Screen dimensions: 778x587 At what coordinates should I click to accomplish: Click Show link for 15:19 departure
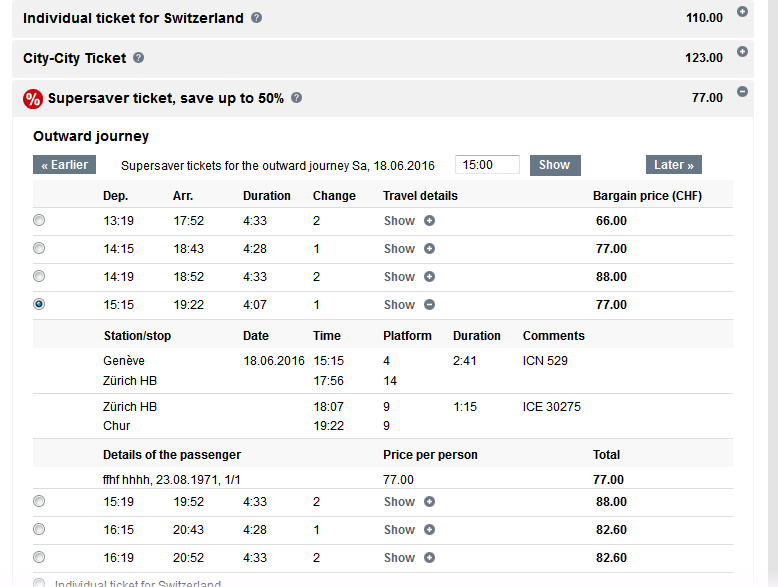tap(399, 502)
